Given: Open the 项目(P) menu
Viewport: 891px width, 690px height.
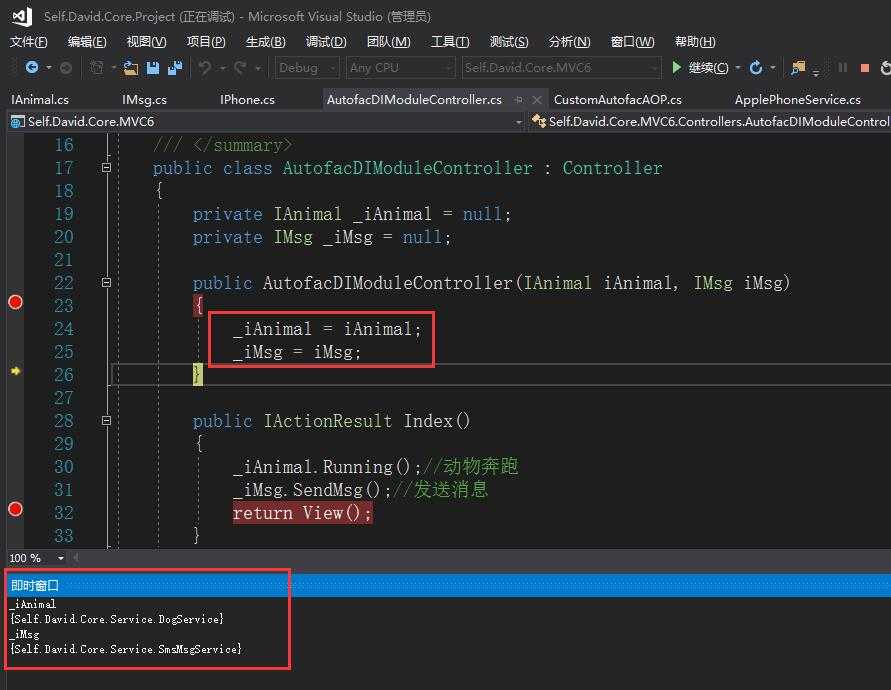Looking at the screenshot, I should point(206,41).
